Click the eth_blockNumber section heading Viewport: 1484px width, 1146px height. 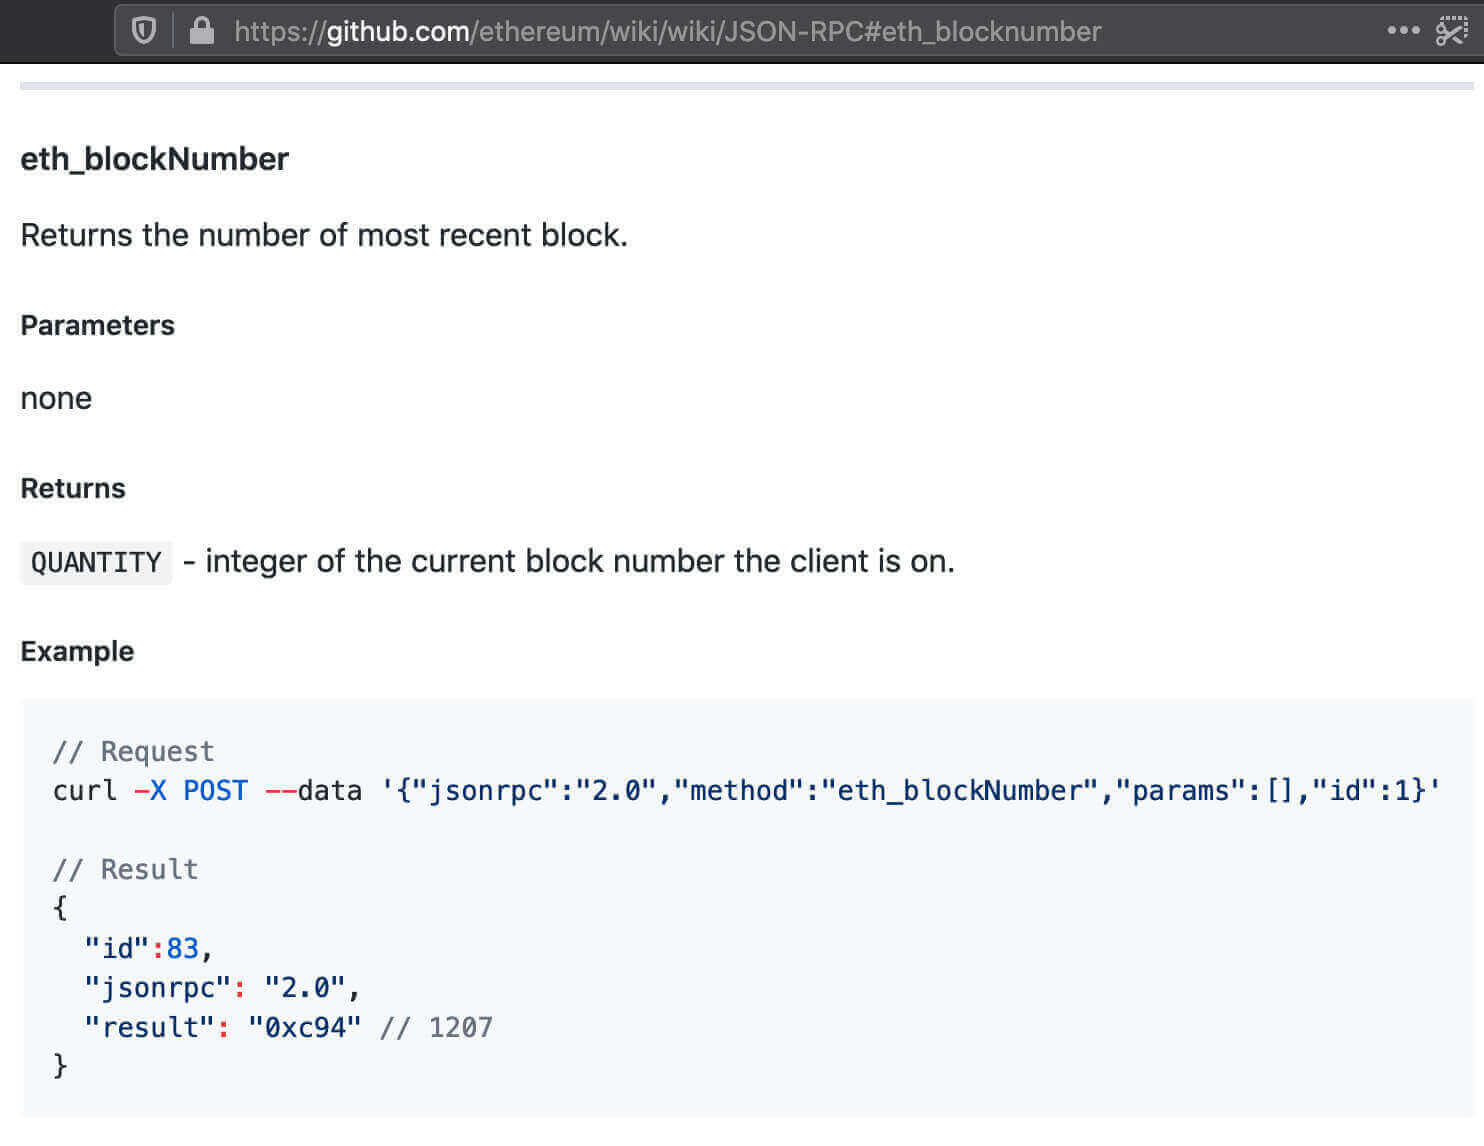pos(154,159)
